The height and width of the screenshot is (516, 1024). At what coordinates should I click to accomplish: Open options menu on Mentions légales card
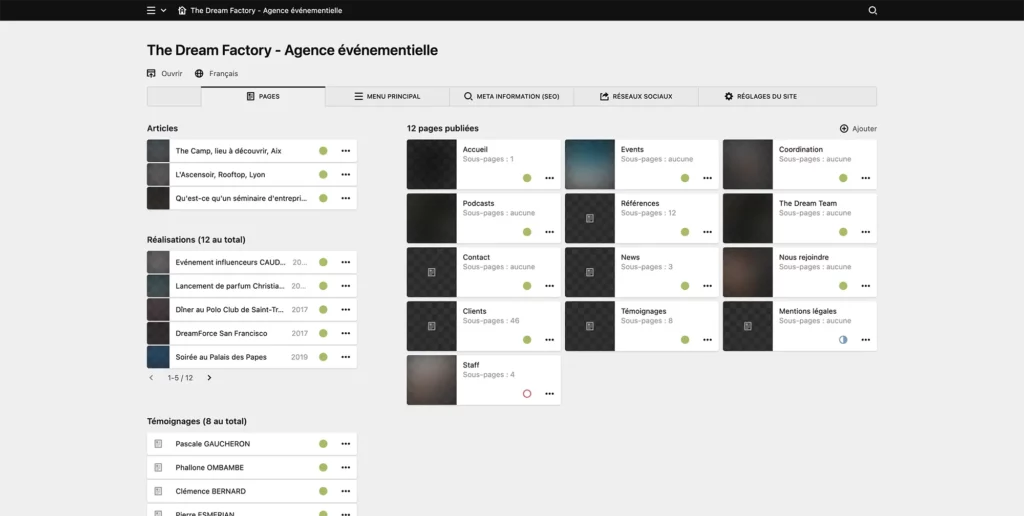pyautogui.click(x=865, y=340)
